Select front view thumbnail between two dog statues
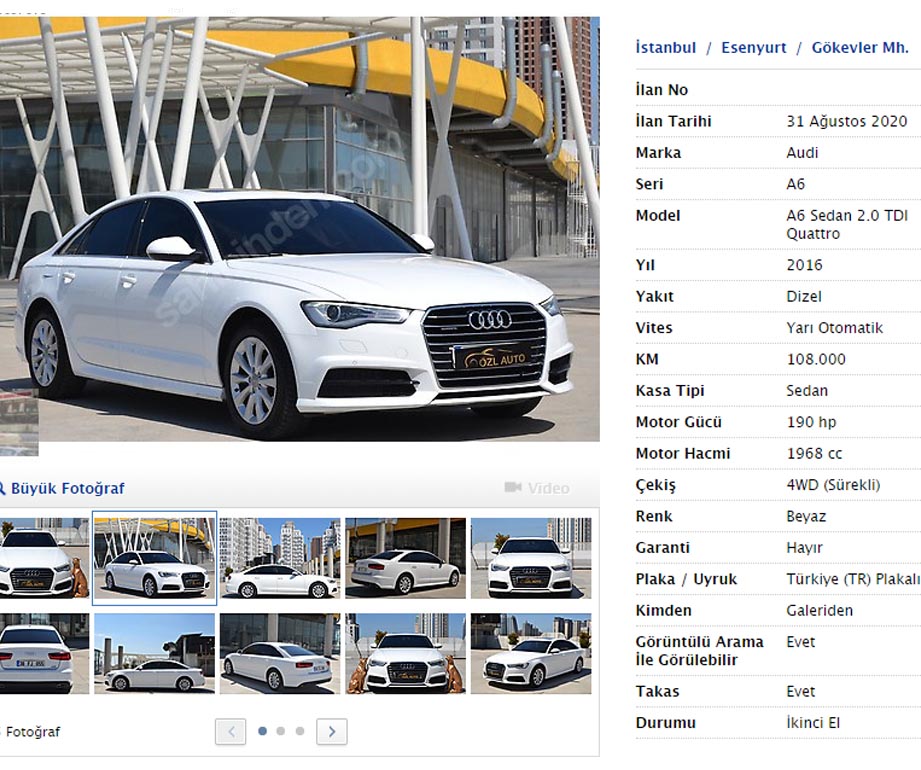The image size is (921, 770). [405, 653]
